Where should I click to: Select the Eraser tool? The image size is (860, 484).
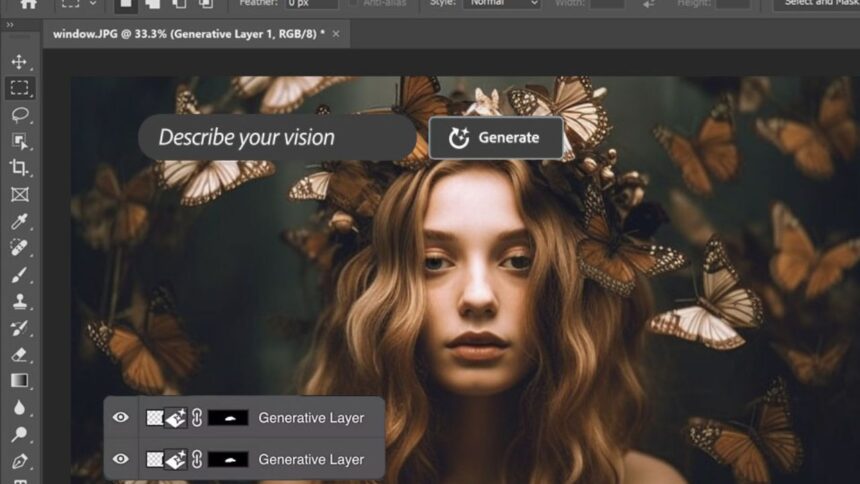(x=19, y=354)
